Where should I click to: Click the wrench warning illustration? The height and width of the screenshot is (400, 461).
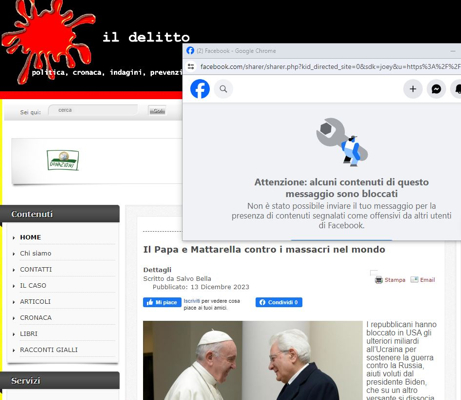coord(342,142)
